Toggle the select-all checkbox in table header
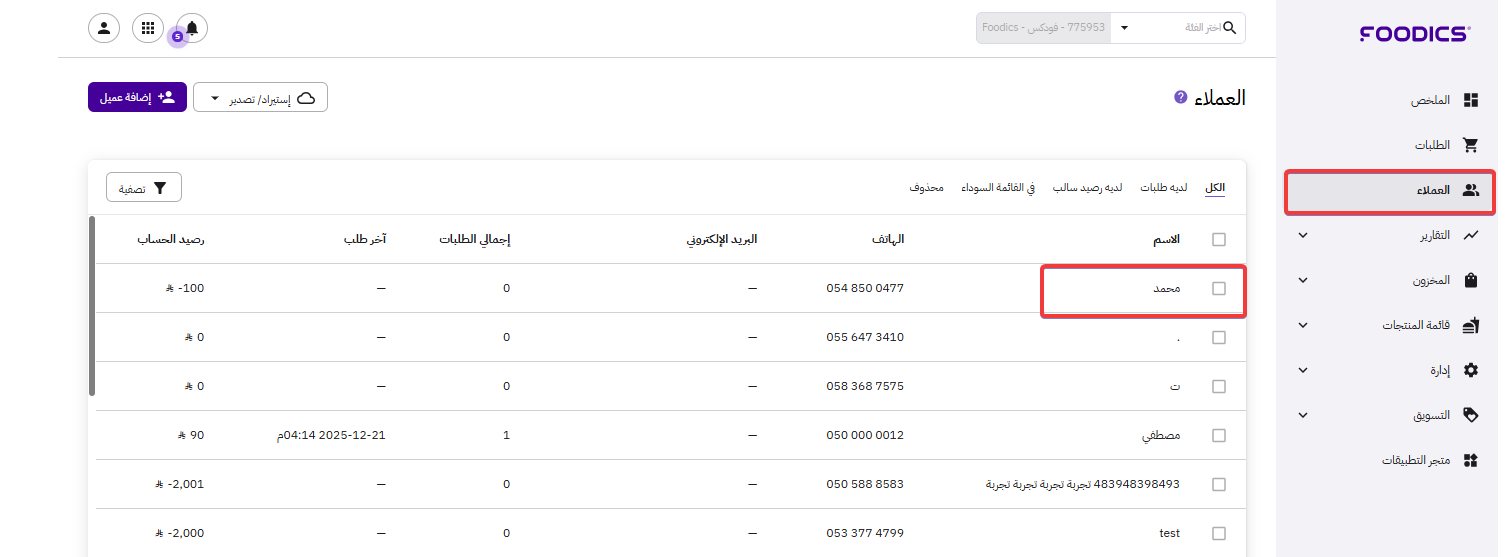Viewport: 1506px width, 557px height. click(1218, 239)
